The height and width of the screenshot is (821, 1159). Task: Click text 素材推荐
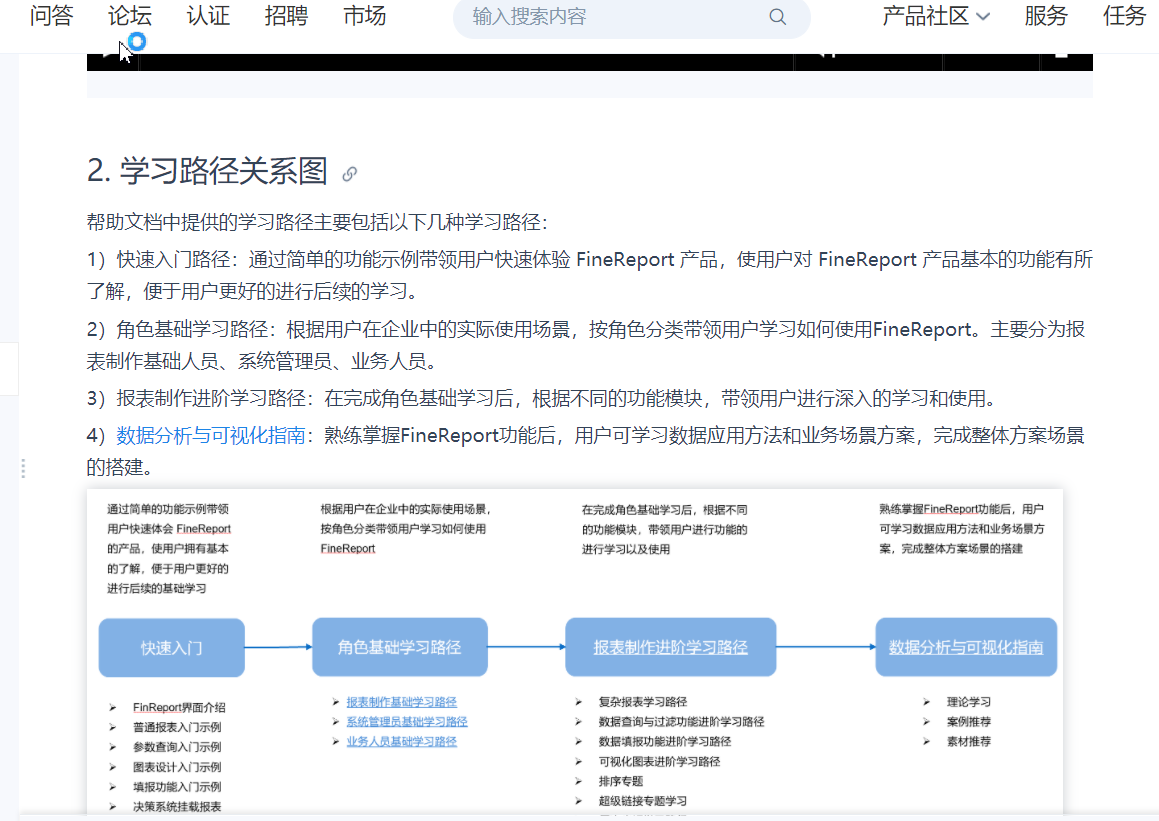click(x=968, y=742)
